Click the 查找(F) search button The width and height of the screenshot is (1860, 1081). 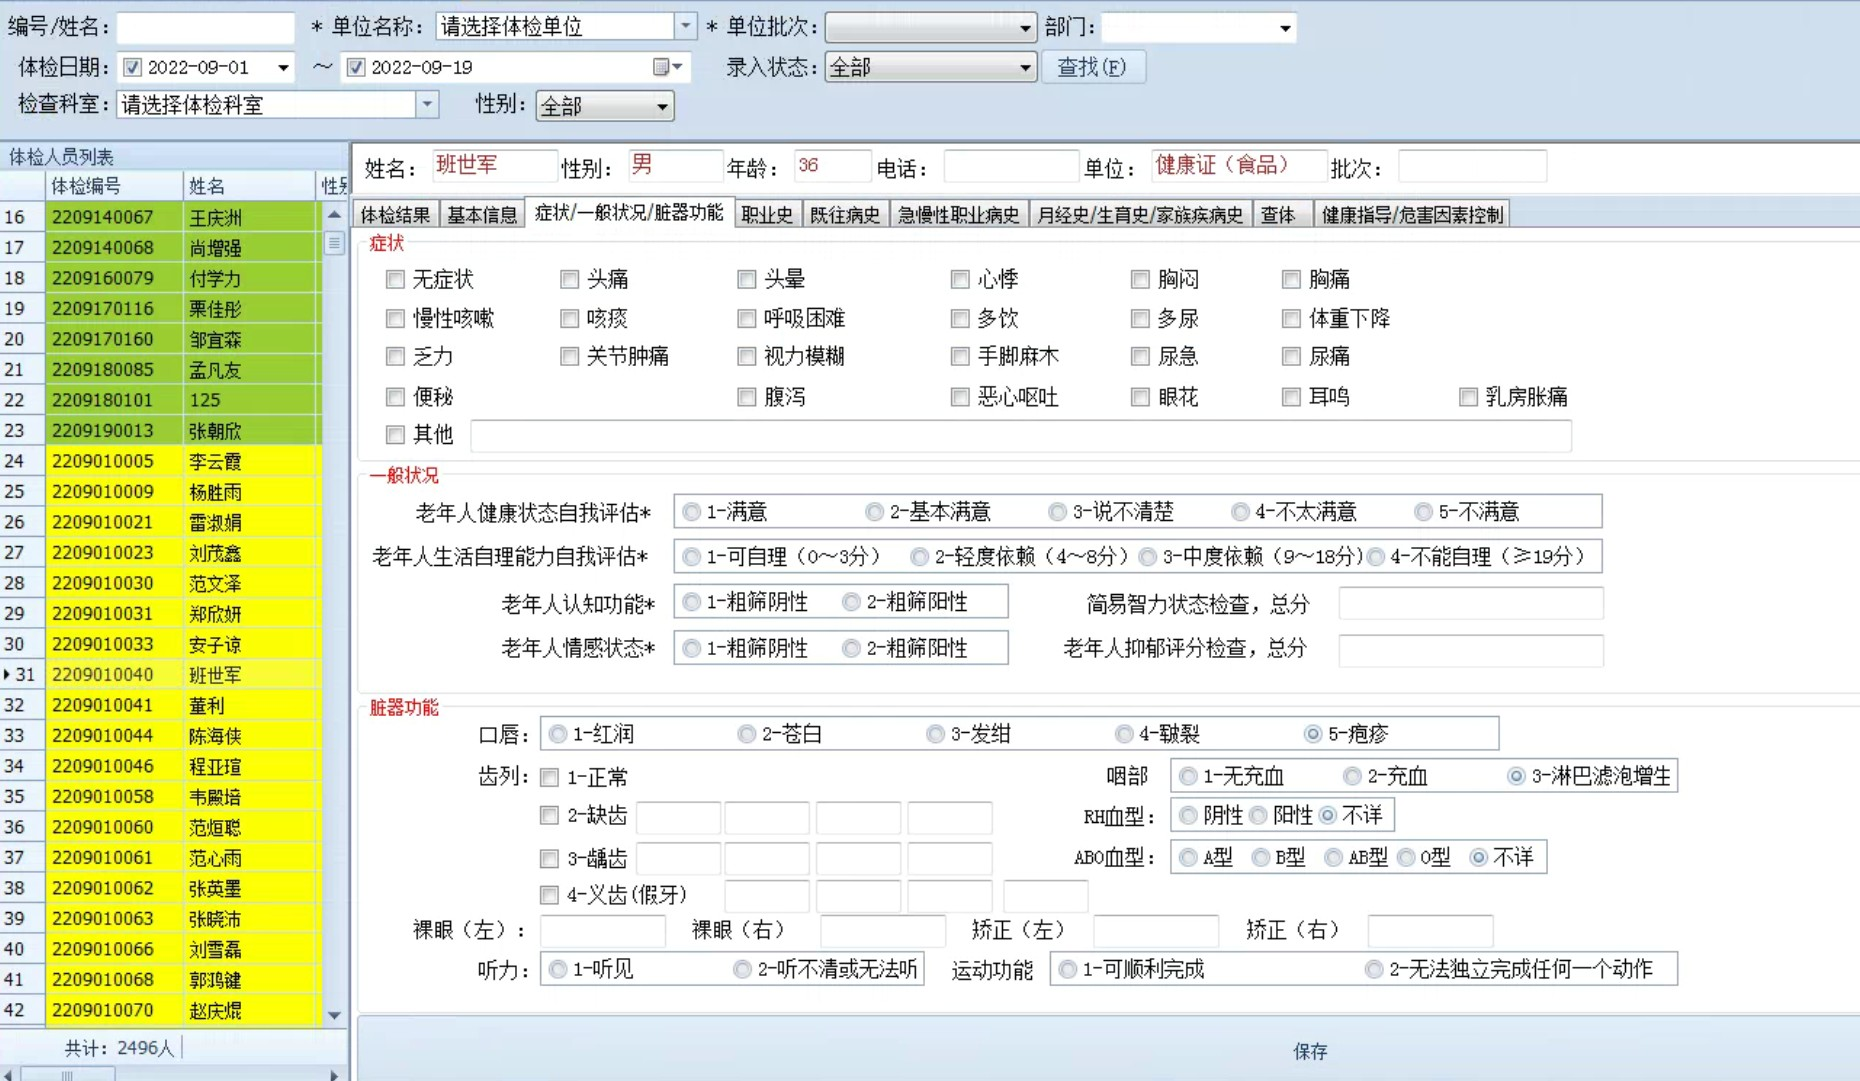1092,67
